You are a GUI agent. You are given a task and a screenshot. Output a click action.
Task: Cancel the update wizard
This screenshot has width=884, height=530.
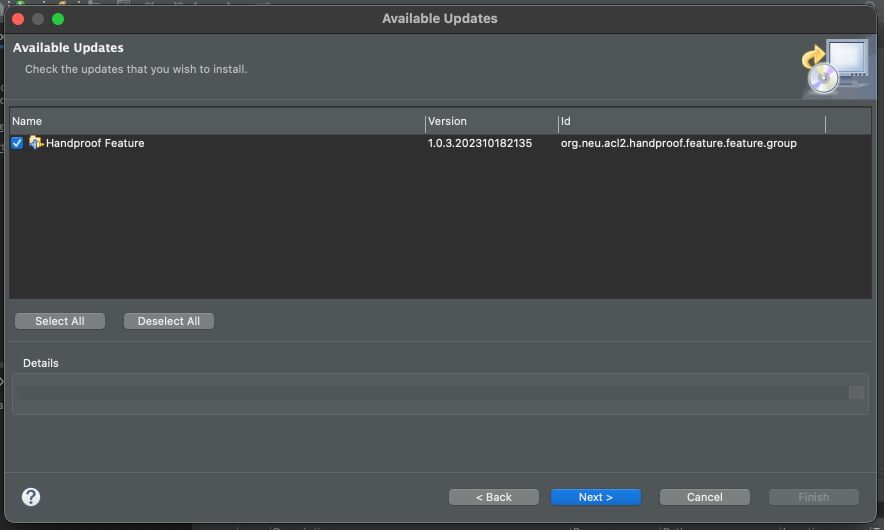(705, 497)
